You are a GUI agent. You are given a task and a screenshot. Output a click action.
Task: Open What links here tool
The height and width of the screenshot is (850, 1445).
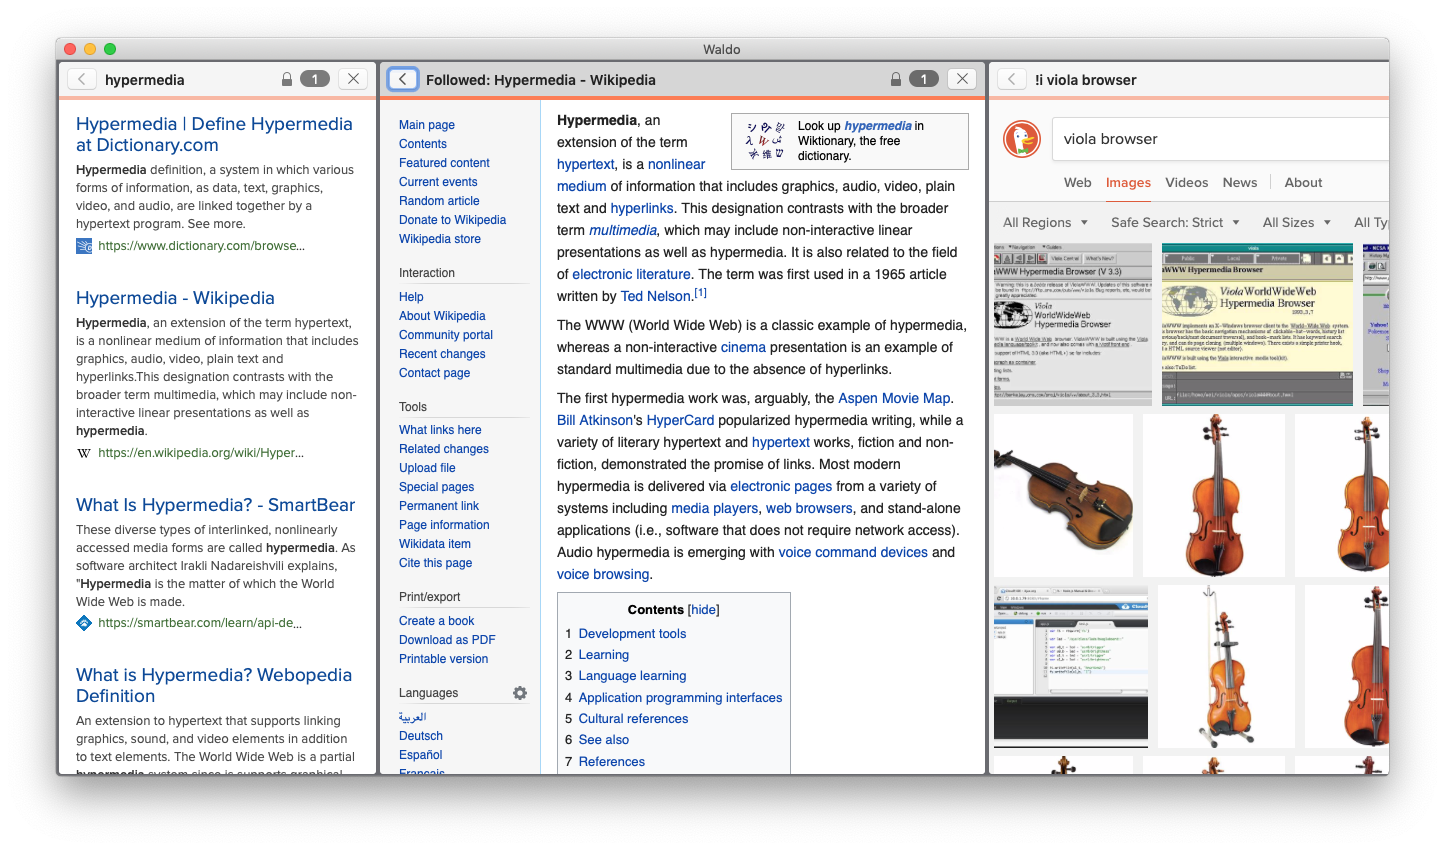coord(440,430)
